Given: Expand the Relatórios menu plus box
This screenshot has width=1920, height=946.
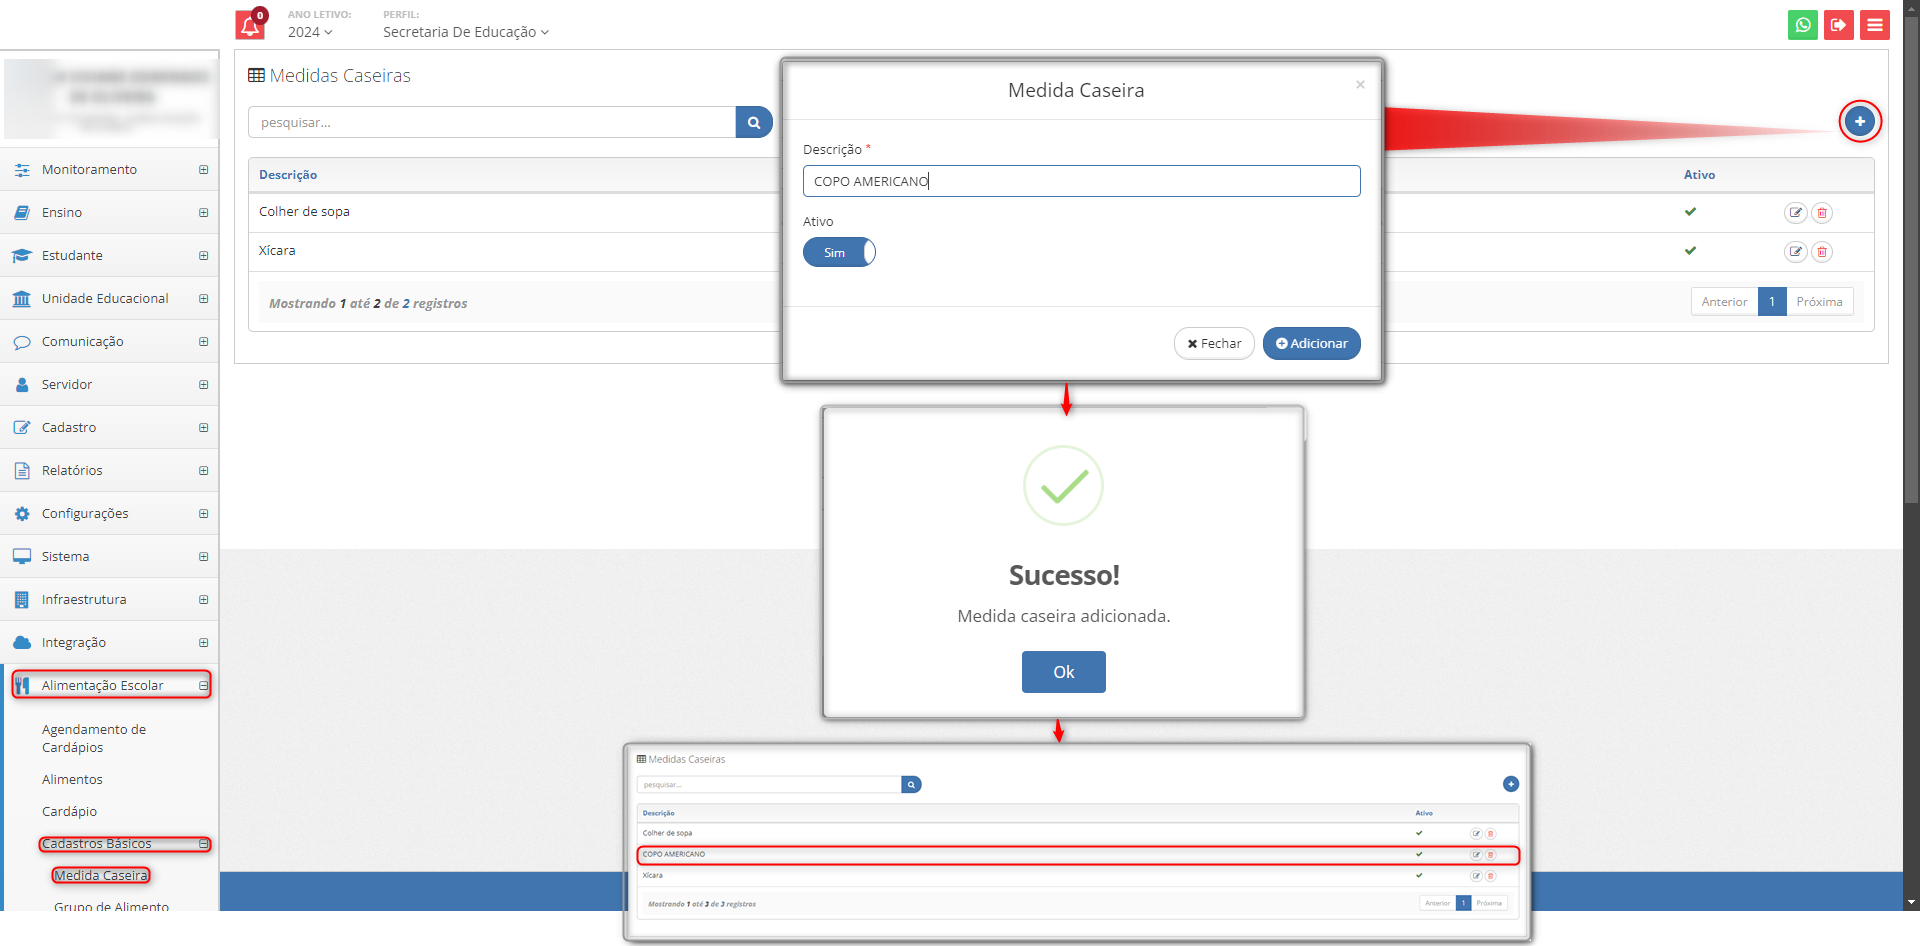Looking at the screenshot, I should (x=204, y=471).
